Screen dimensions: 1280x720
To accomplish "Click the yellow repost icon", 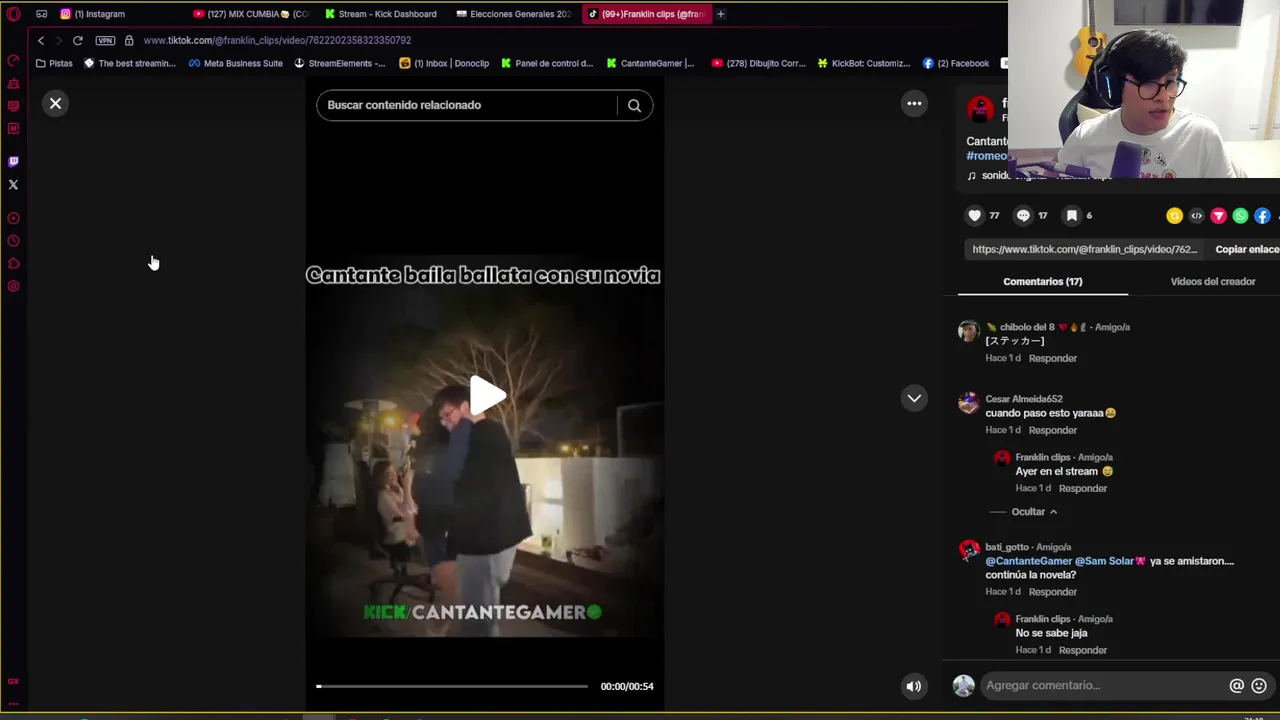I will click(x=1175, y=216).
